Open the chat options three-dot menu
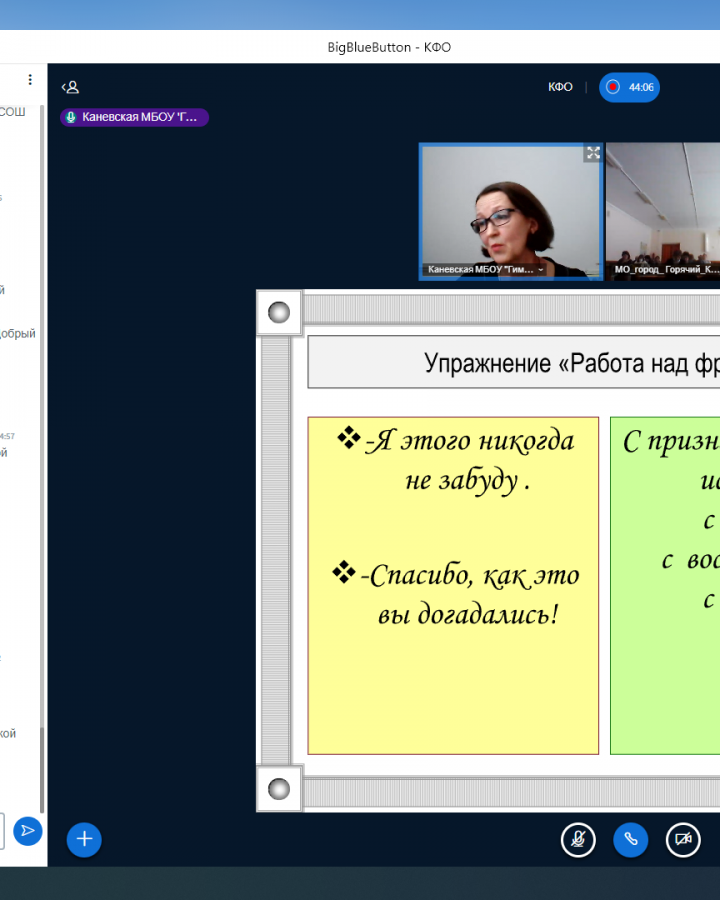The image size is (720, 900). pos(30,80)
